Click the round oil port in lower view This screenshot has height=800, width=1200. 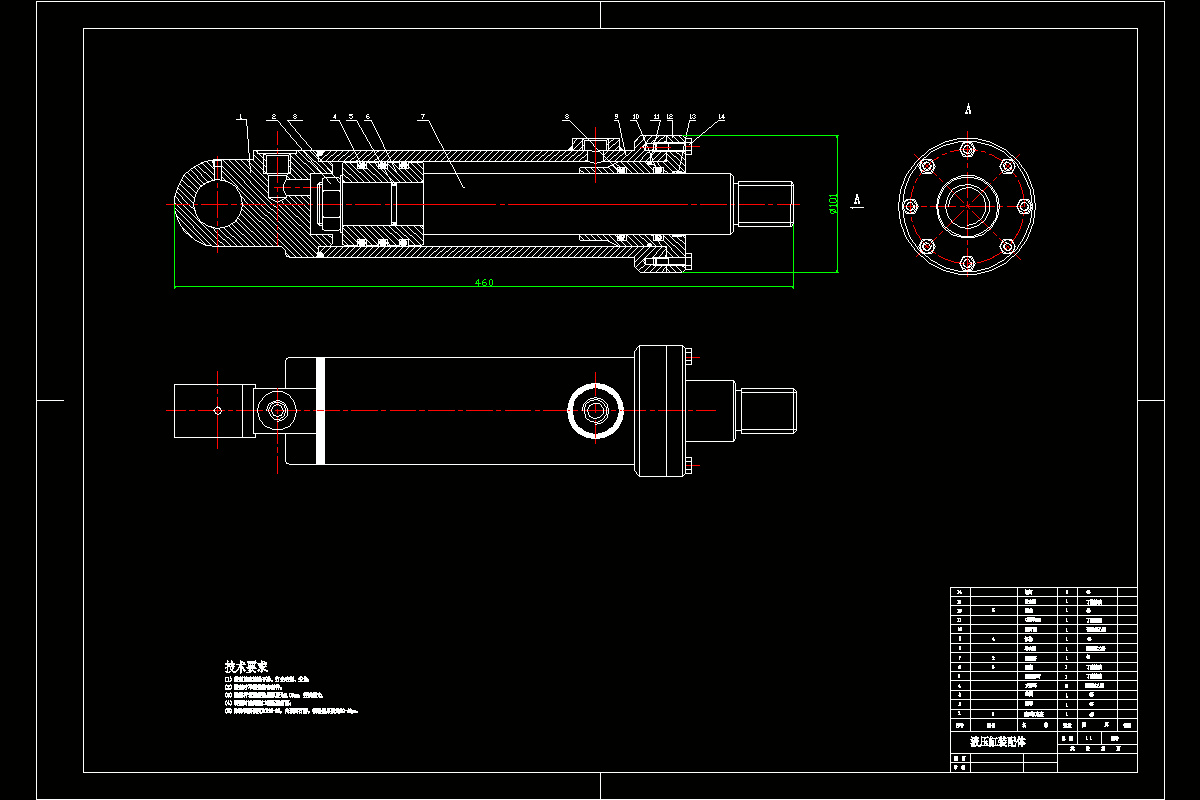click(596, 410)
